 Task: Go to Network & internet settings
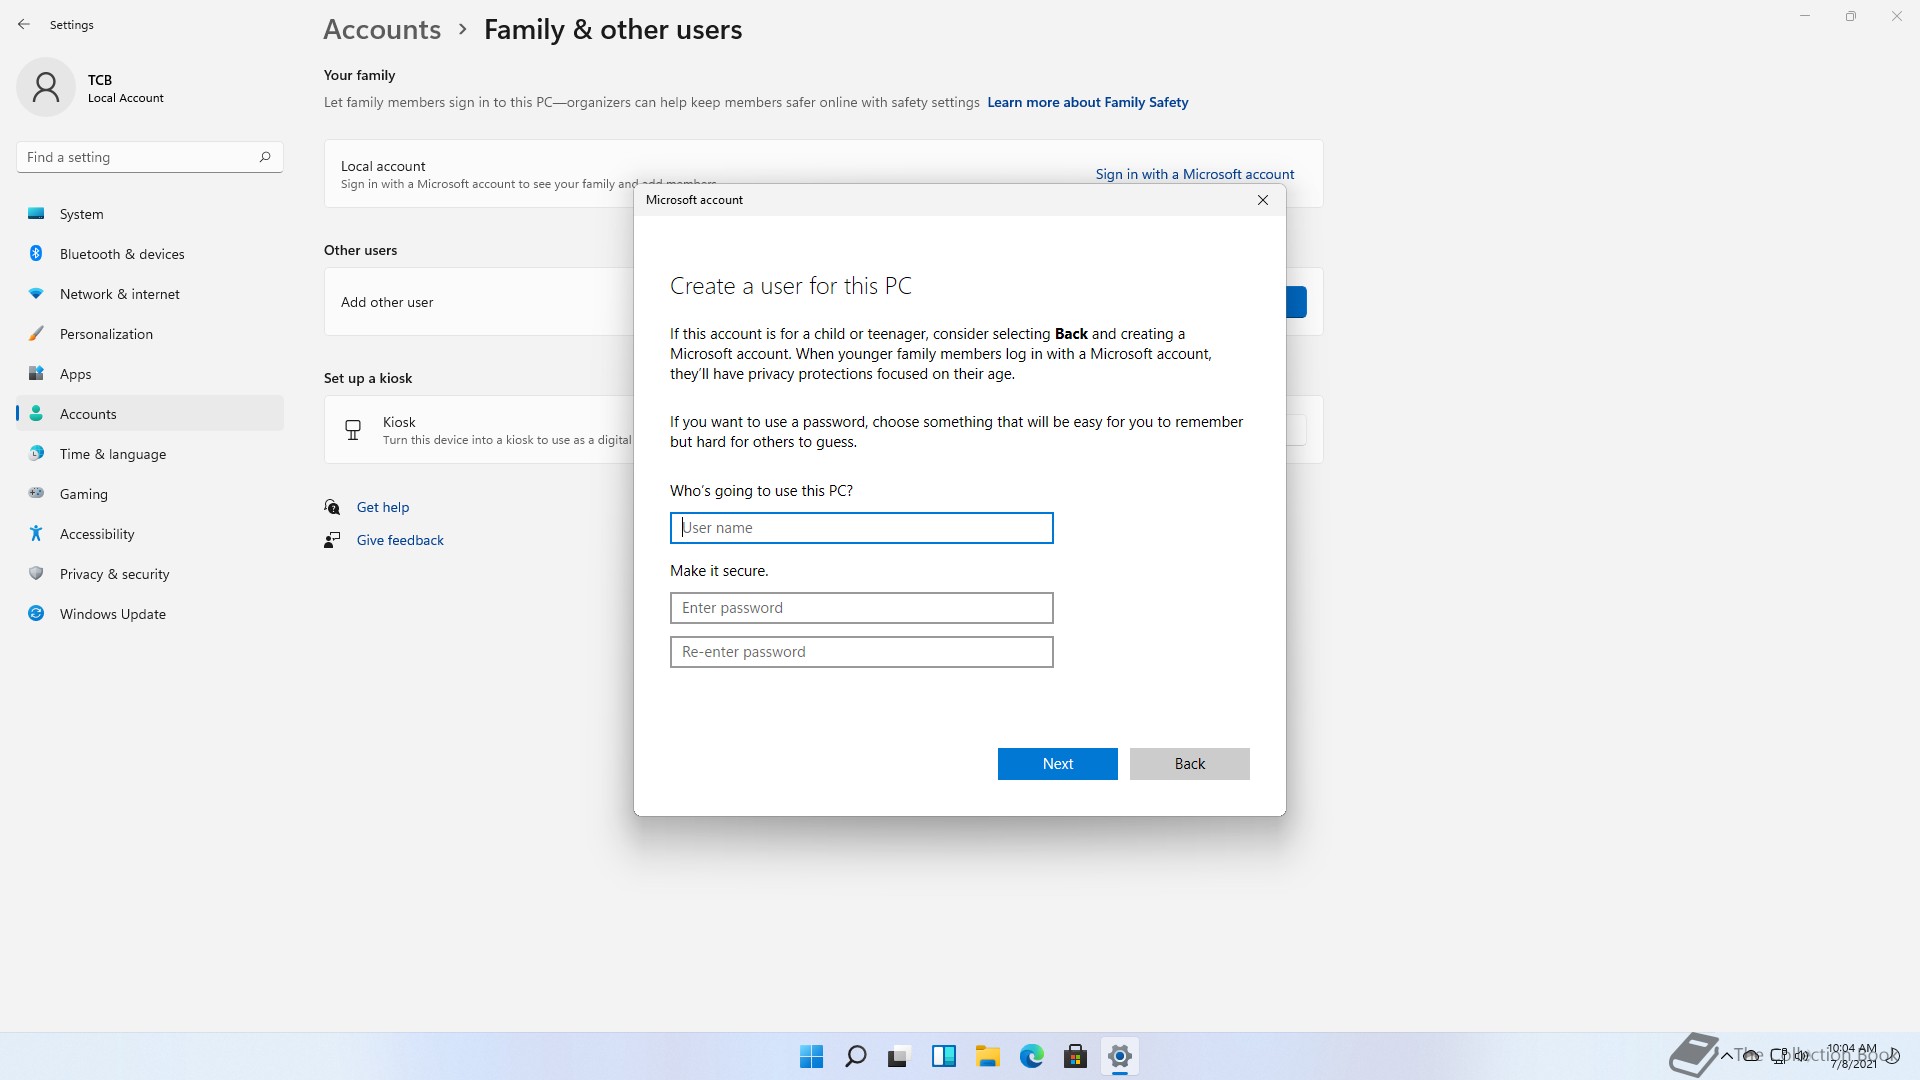150,294
